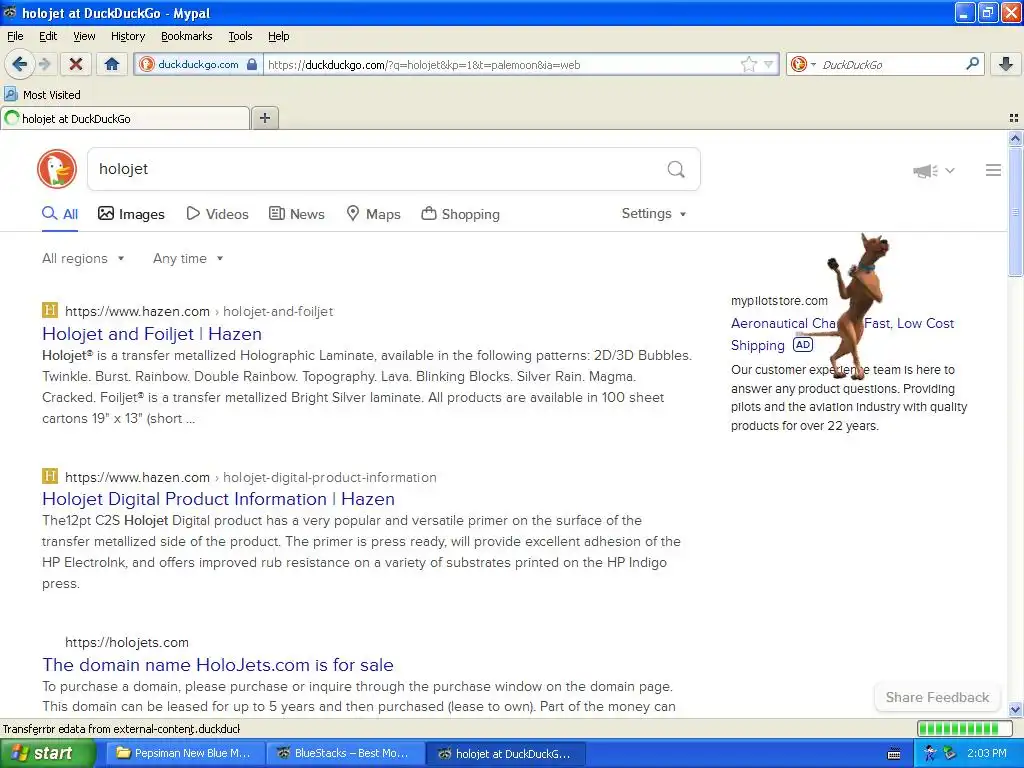
Task: Click the vertical scrollbar thumb
Action: pos(1015,212)
